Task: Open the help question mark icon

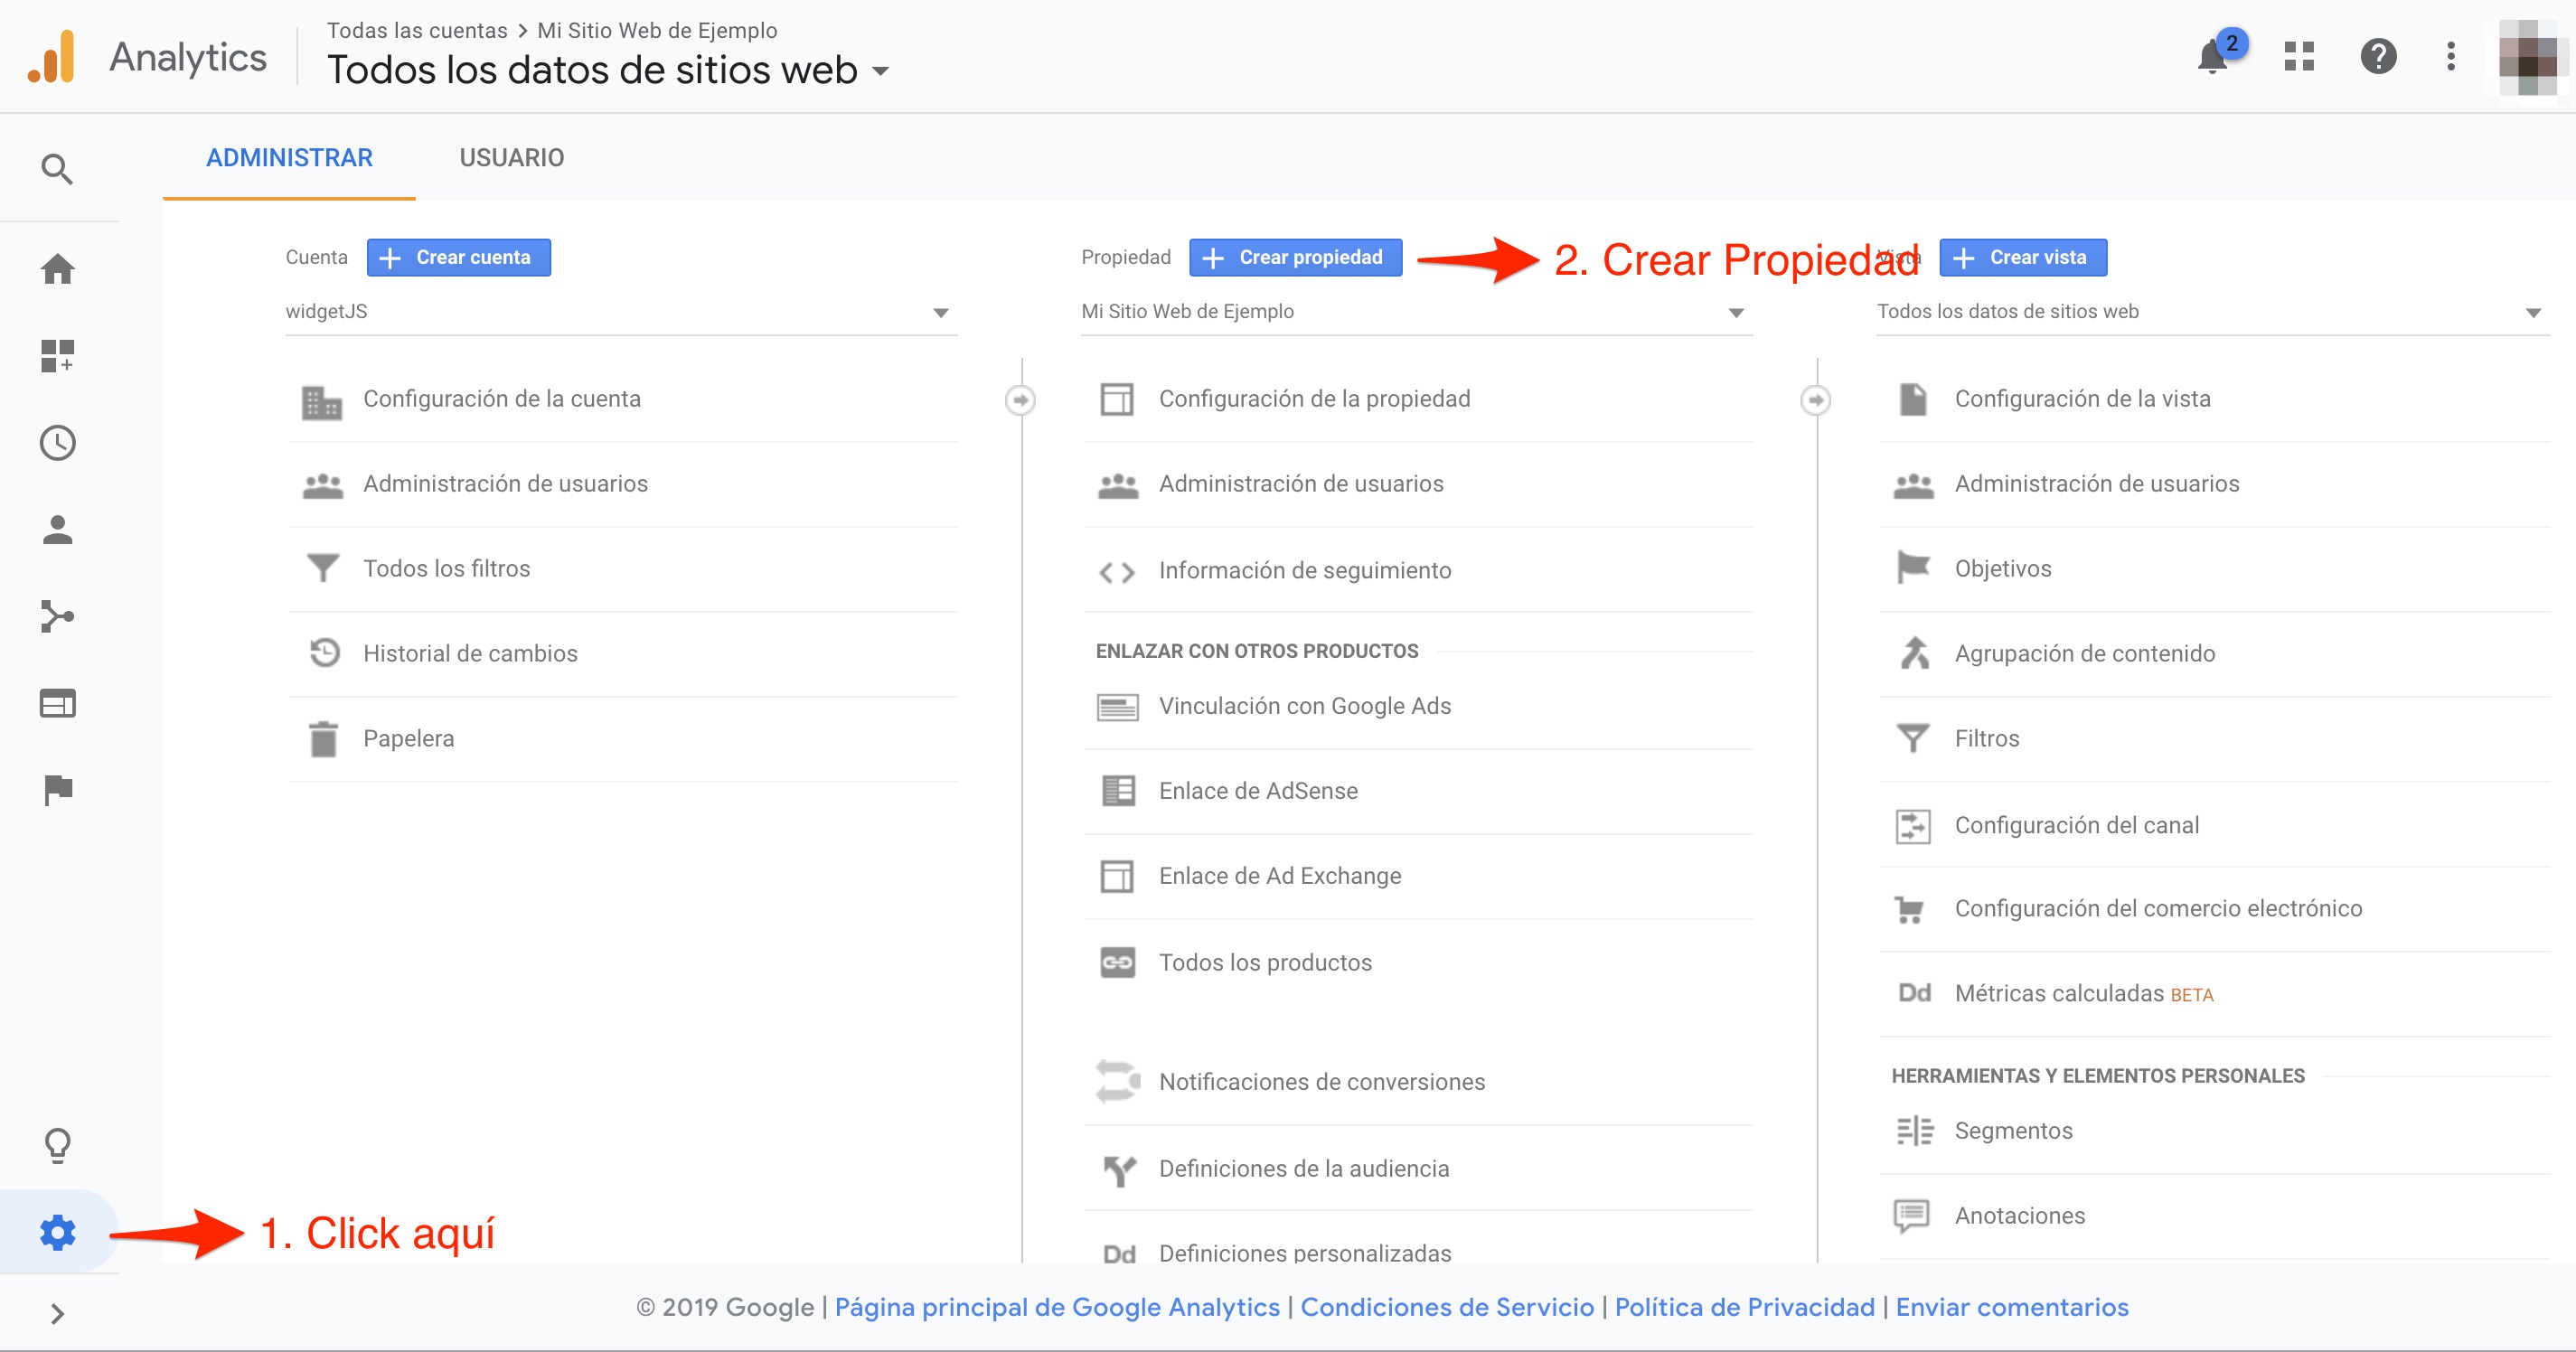Action: point(2378,56)
